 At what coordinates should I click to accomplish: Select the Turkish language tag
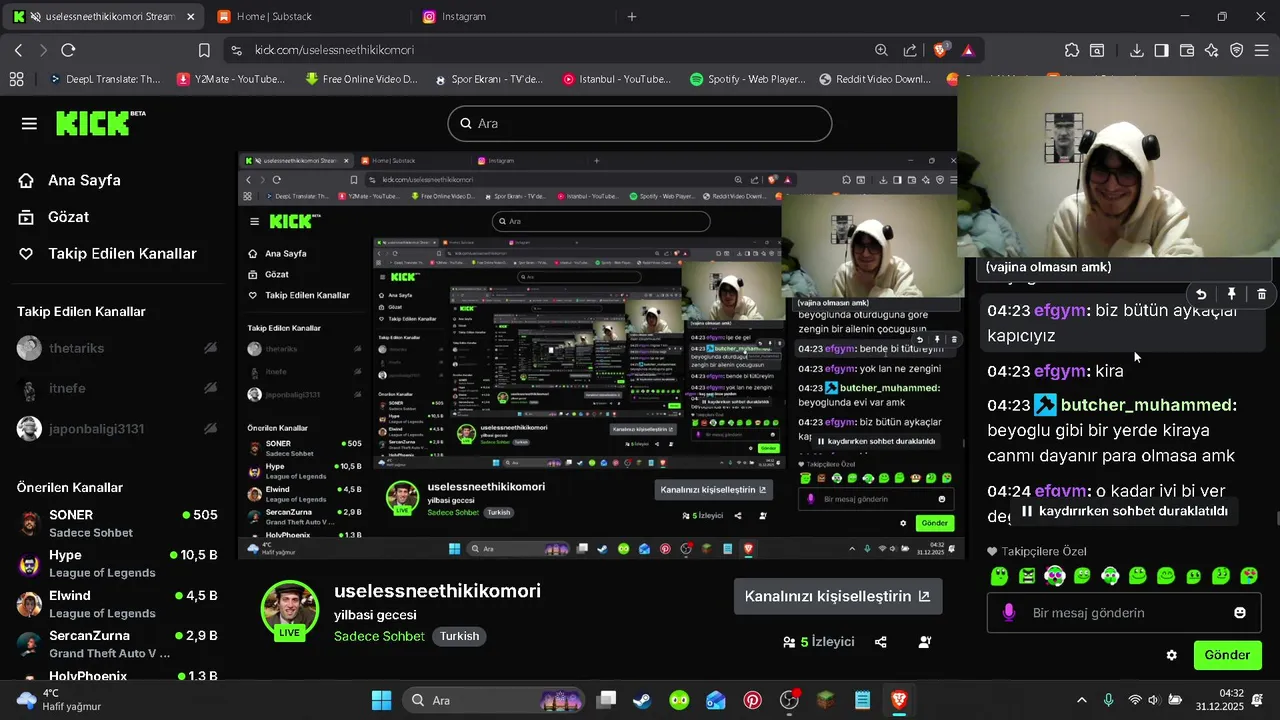460,636
